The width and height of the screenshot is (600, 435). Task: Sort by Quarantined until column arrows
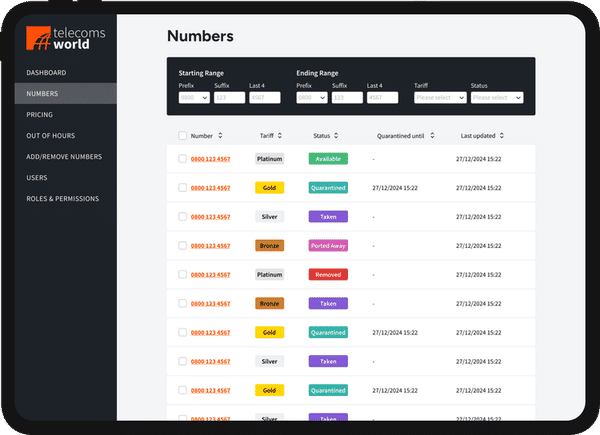pos(432,135)
